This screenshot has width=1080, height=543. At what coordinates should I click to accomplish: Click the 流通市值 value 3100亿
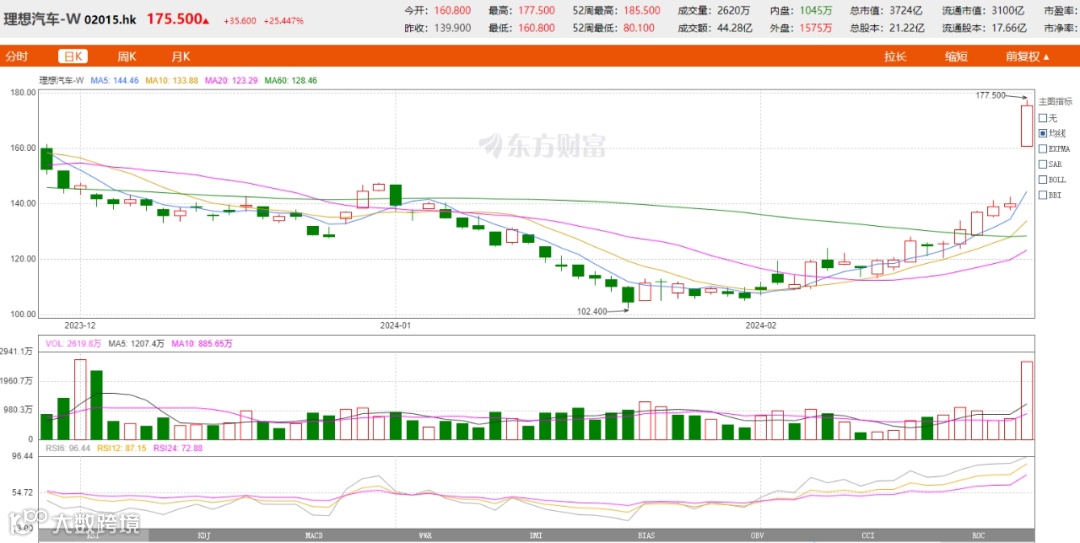coord(1010,10)
